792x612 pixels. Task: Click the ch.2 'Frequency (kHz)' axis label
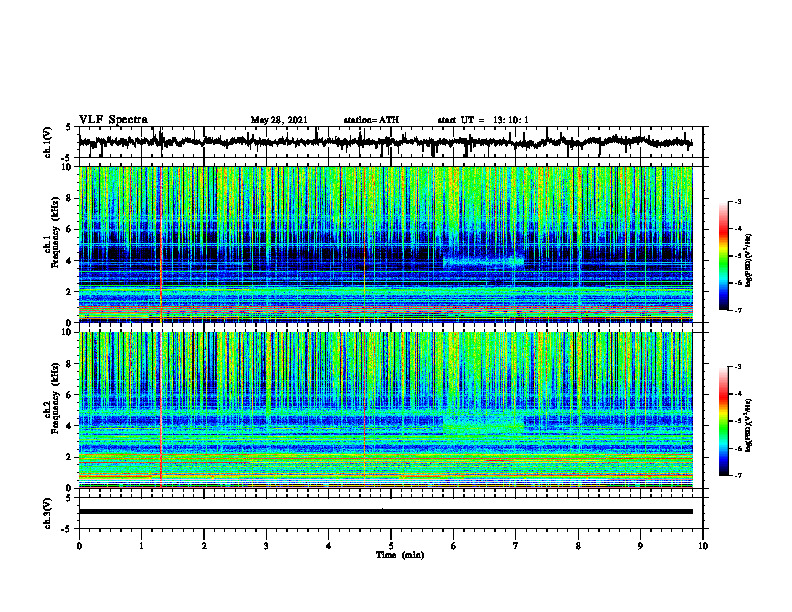click(x=56, y=398)
